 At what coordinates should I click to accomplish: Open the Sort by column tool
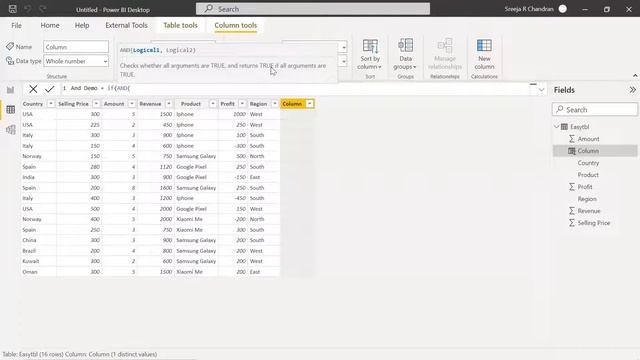[x=370, y=55]
